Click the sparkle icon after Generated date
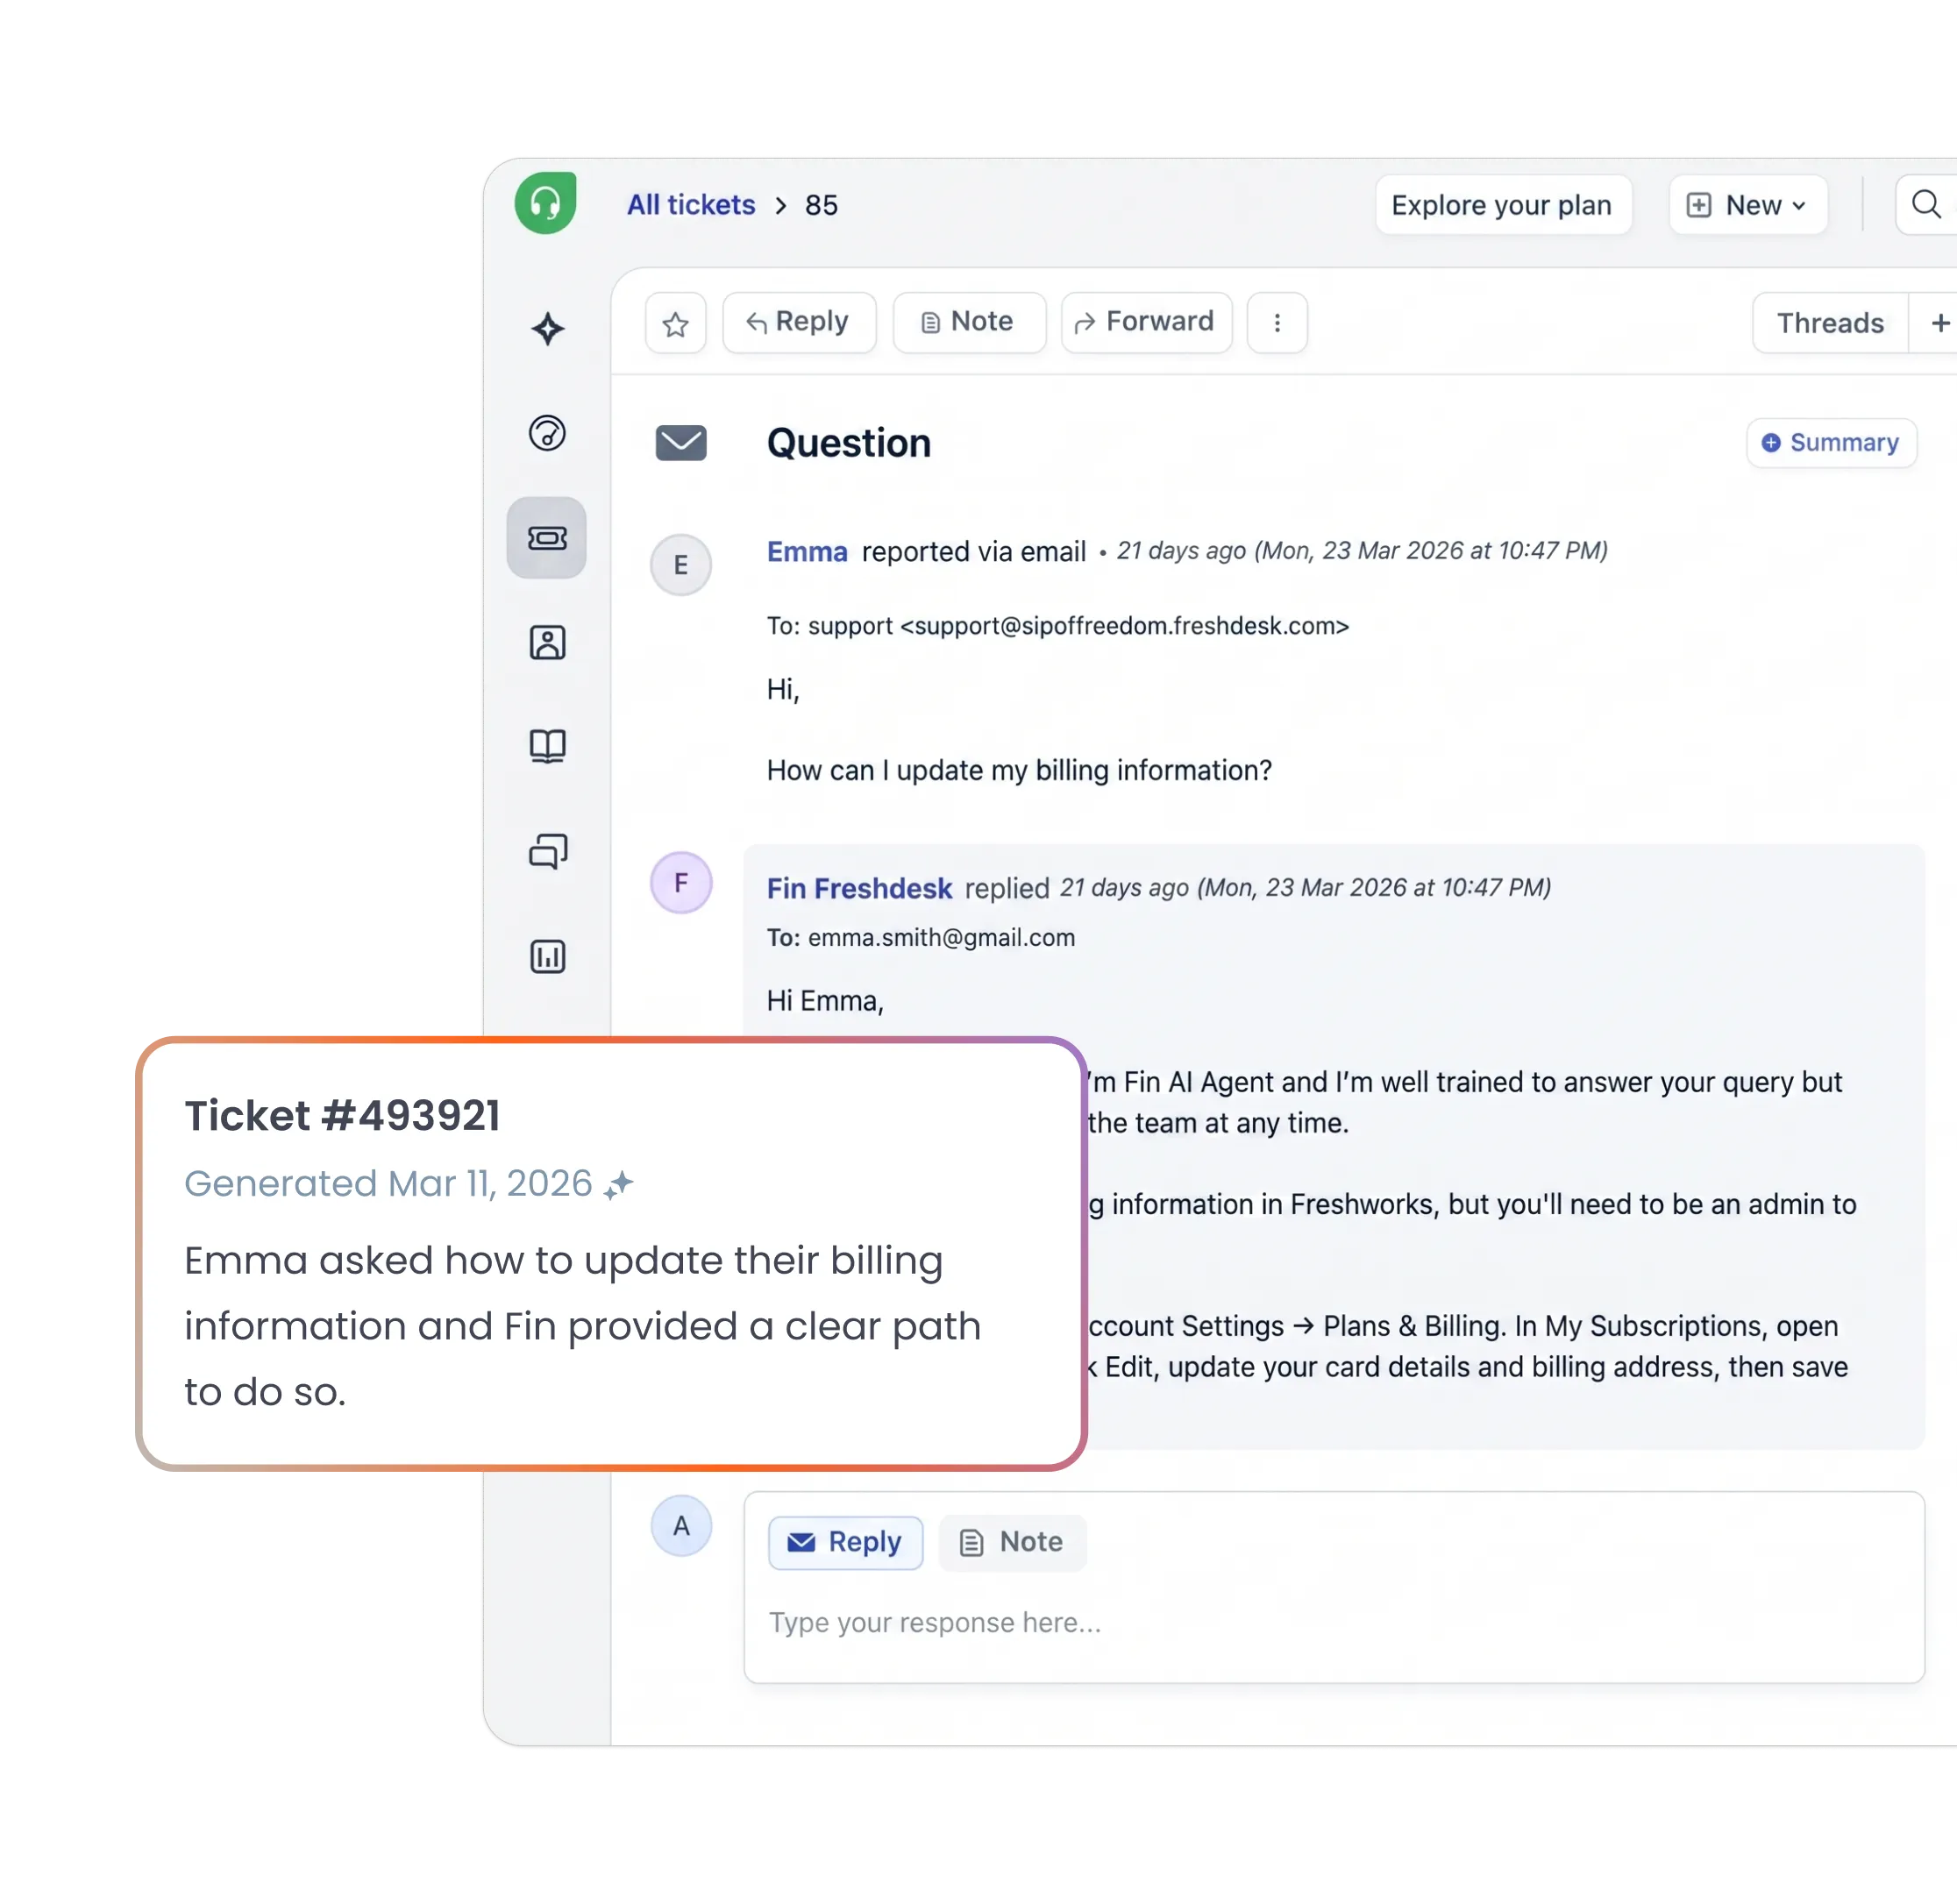The image size is (1957, 1904). (619, 1184)
